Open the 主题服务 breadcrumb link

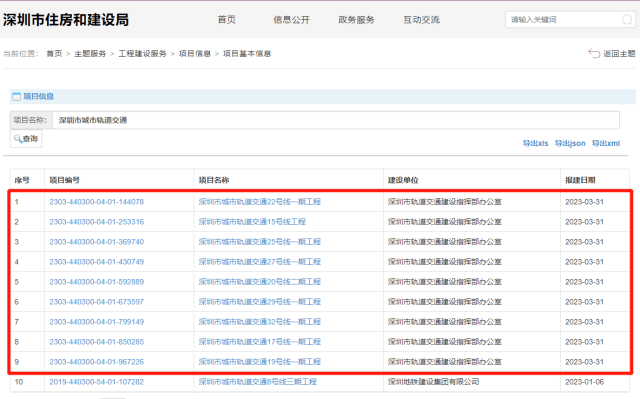[90, 54]
